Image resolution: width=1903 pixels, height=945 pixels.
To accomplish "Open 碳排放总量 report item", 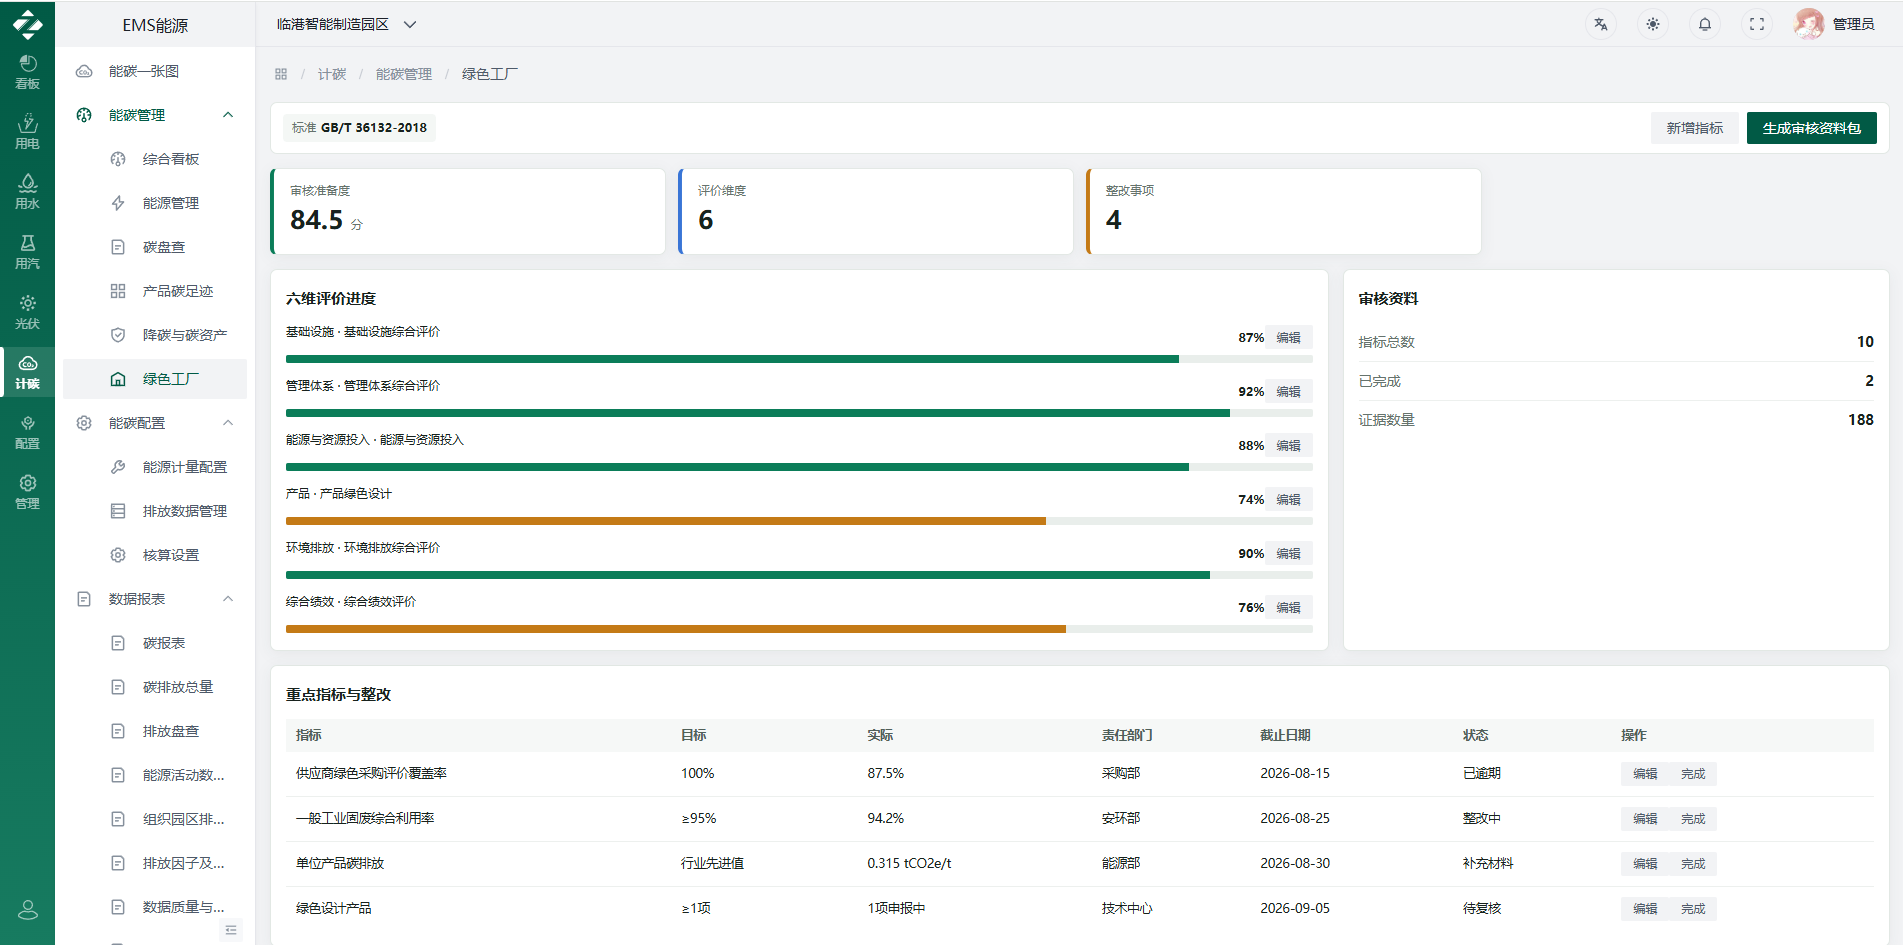I will [155, 687].
